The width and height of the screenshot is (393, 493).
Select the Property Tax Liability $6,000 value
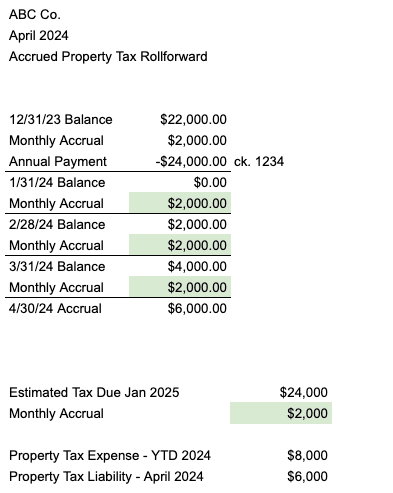tap(307, 476)
